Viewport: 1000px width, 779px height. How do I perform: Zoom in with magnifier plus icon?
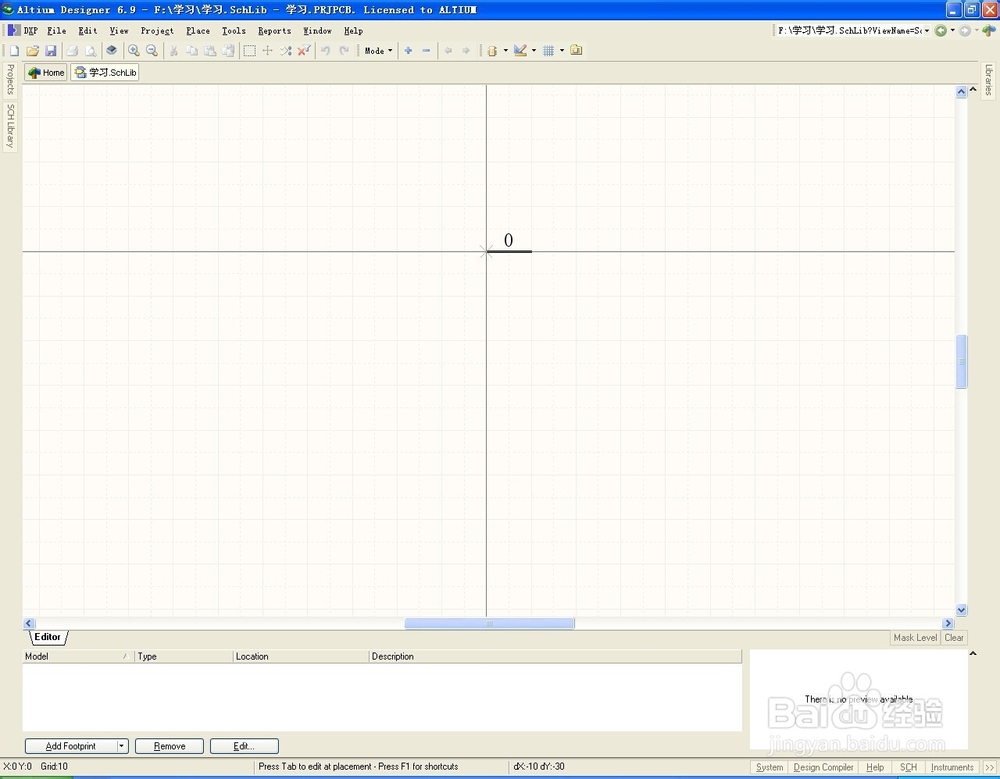[133, 50]
